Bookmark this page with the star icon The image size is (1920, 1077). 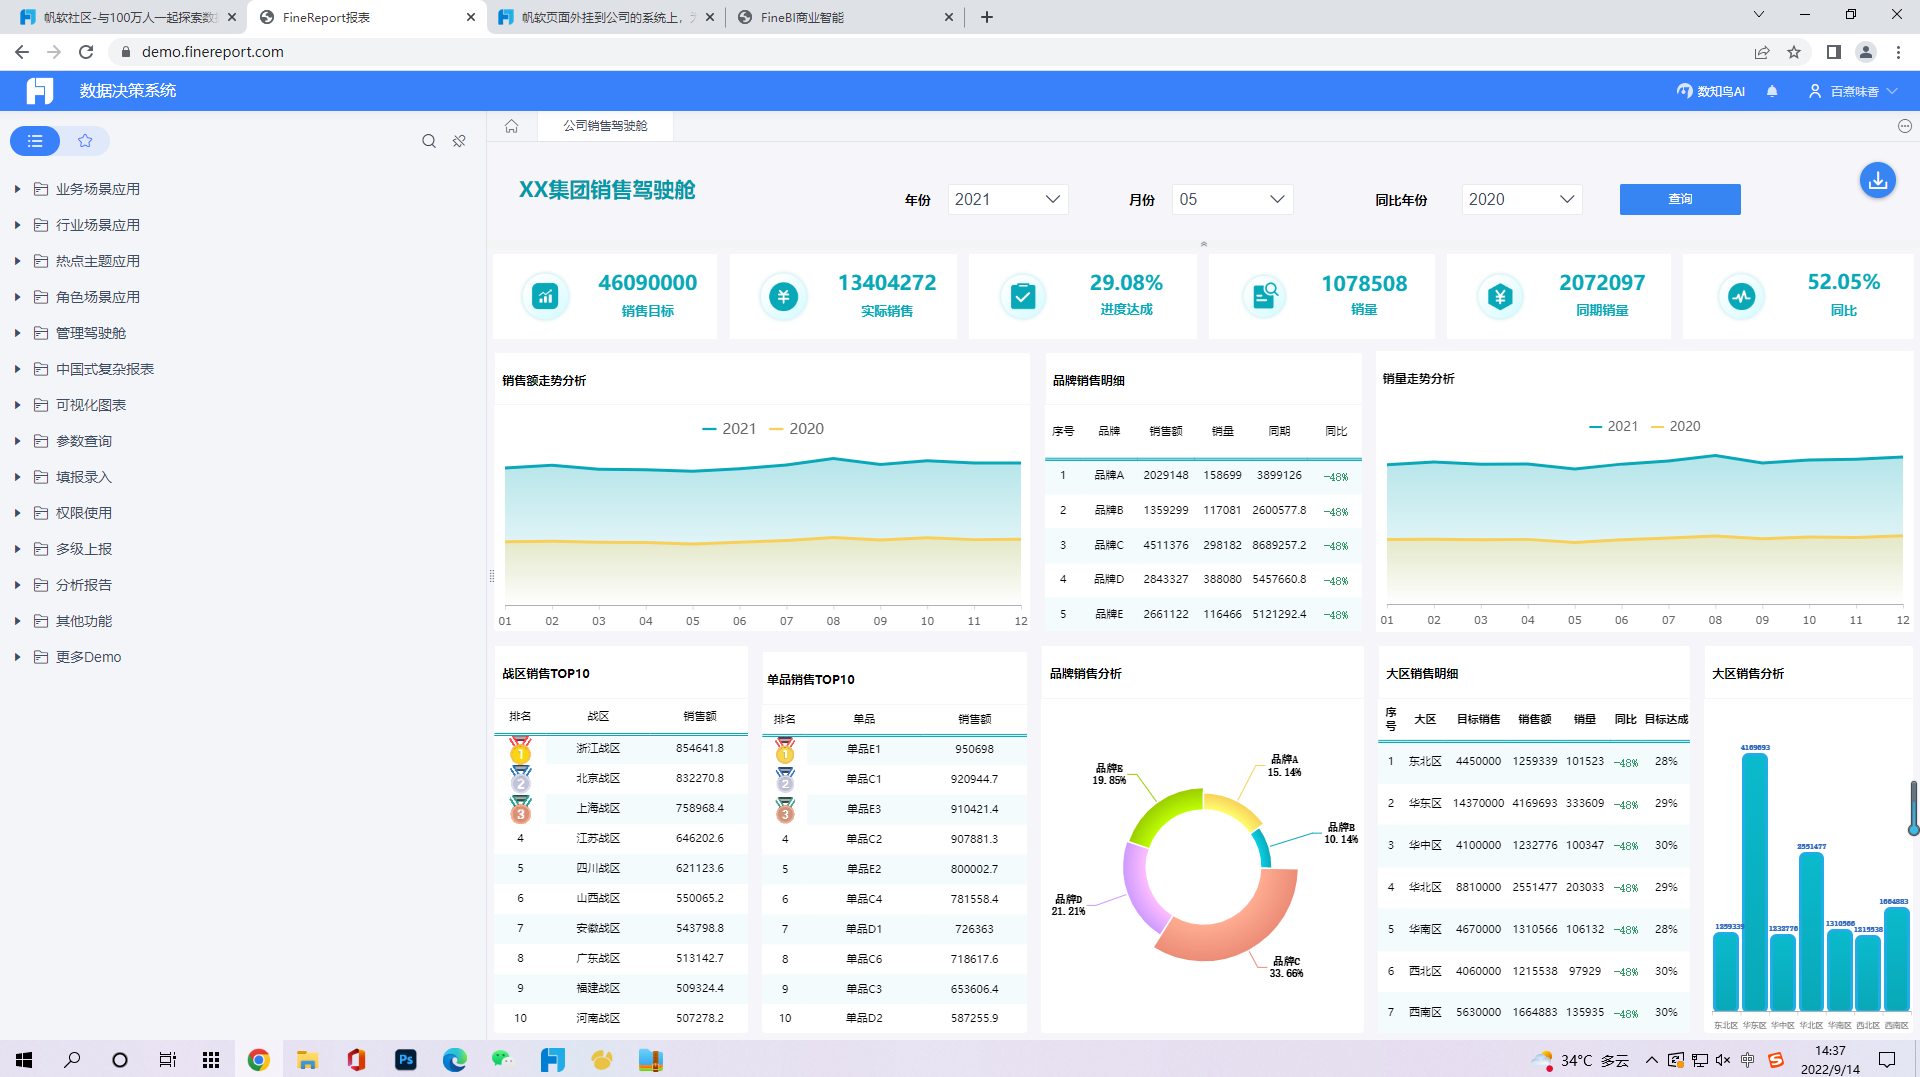[1794, 52]
